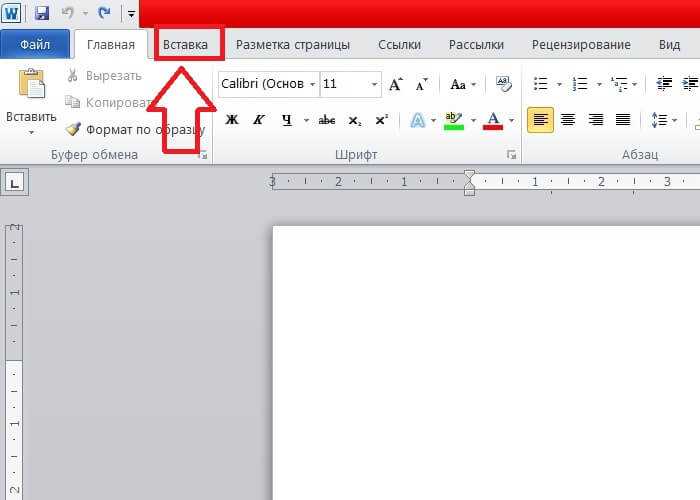Align text left (highlighted button)
700x500 pixels.
pyautogui.click(x=540, y=120)
